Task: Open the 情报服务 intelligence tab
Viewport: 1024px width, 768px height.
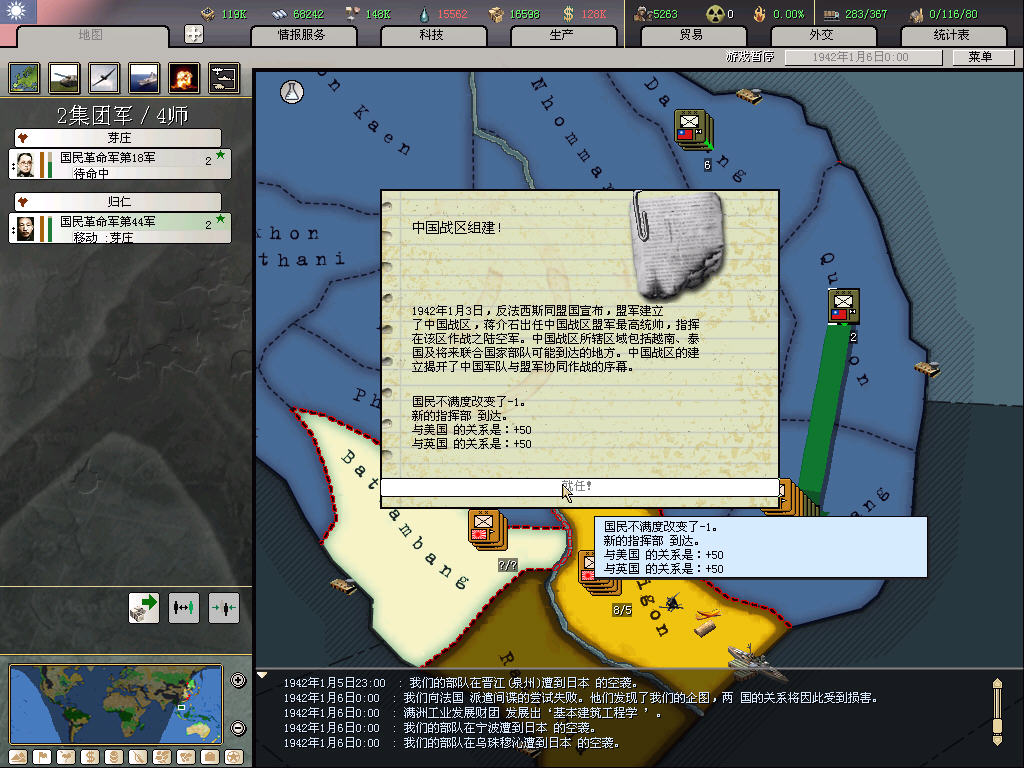Action: coord(302,35)
